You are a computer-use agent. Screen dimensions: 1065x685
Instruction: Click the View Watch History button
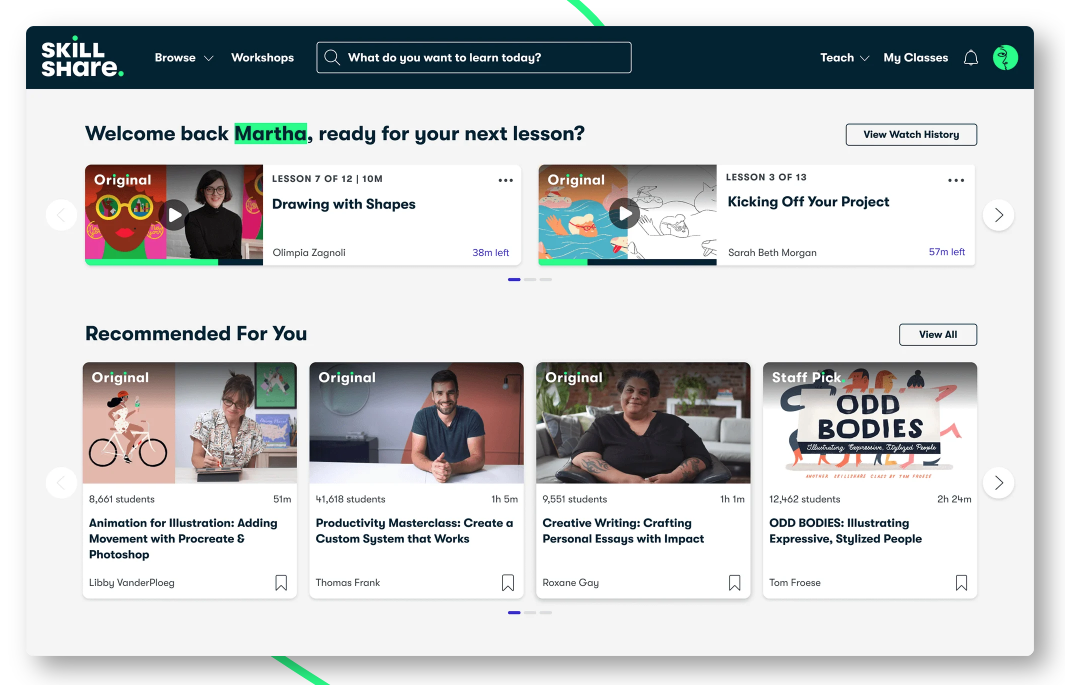910,134
